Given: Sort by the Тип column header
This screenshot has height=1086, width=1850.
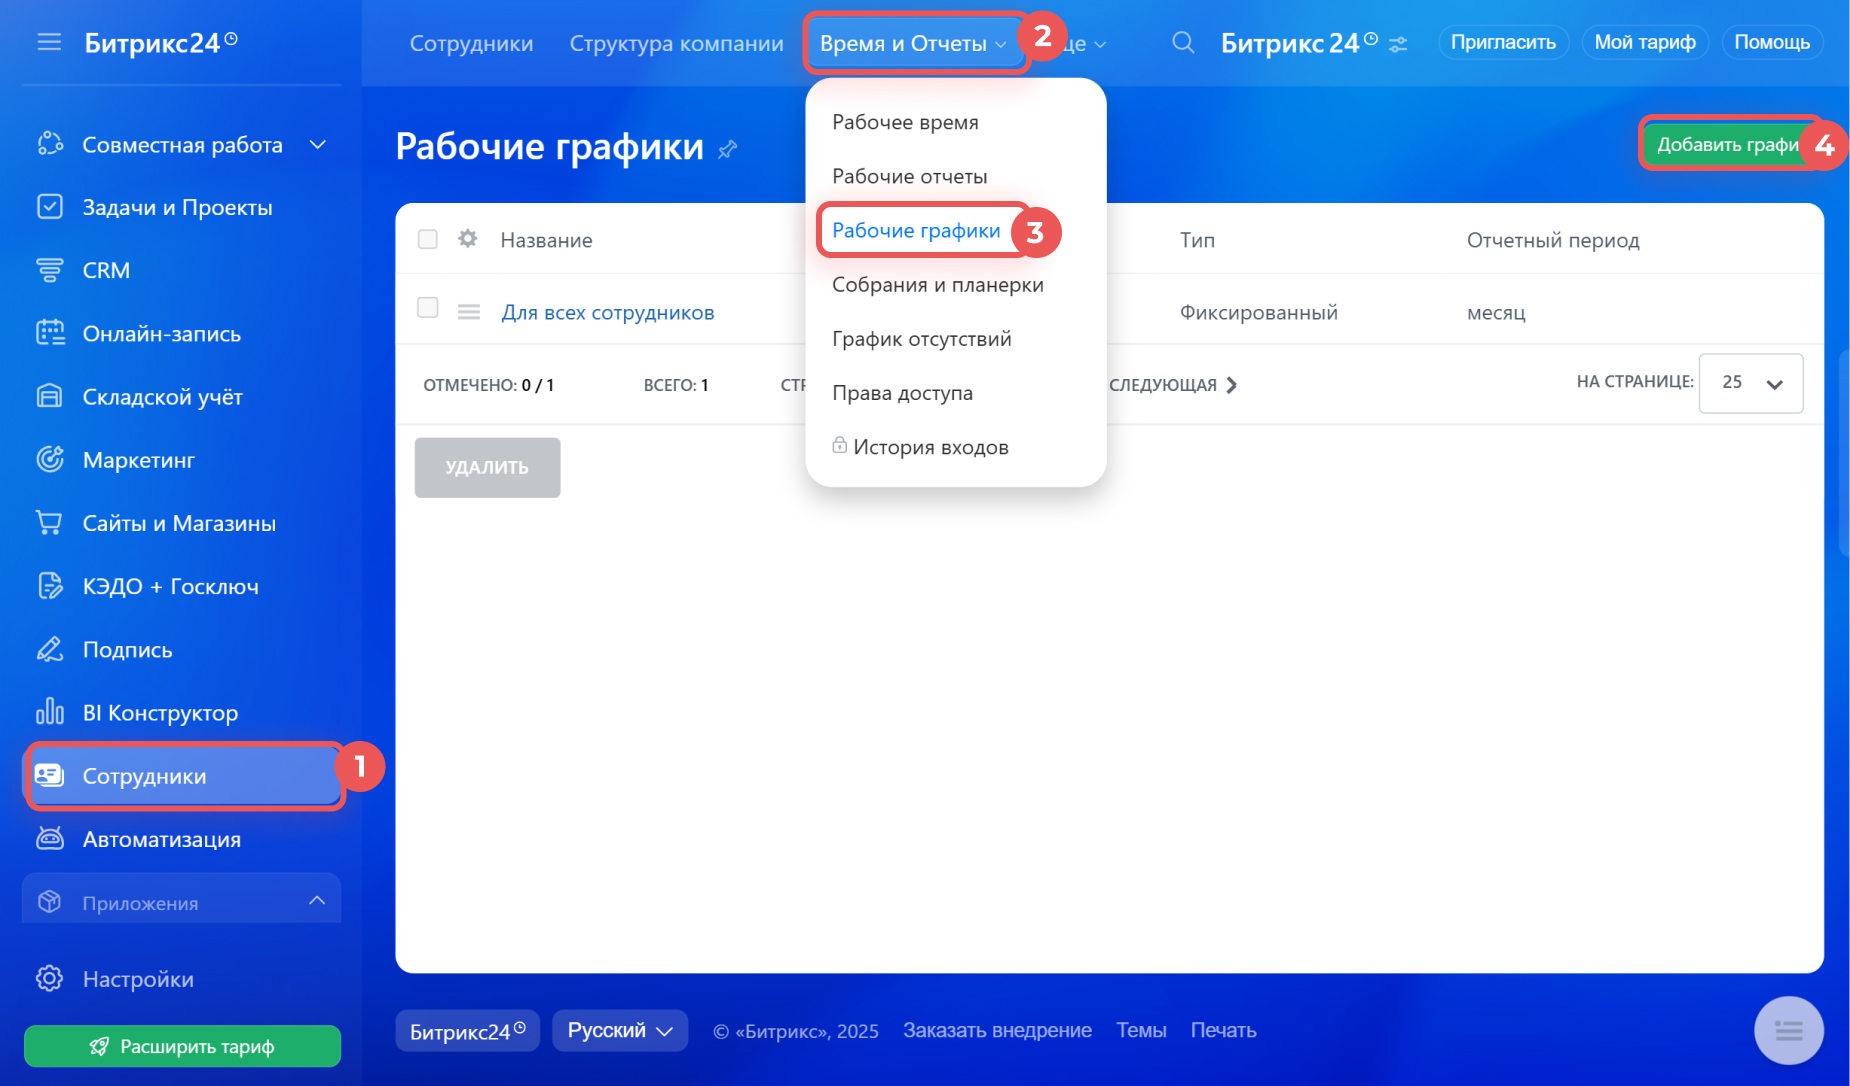Looking at the screenshot, I should coord(1197,240).
